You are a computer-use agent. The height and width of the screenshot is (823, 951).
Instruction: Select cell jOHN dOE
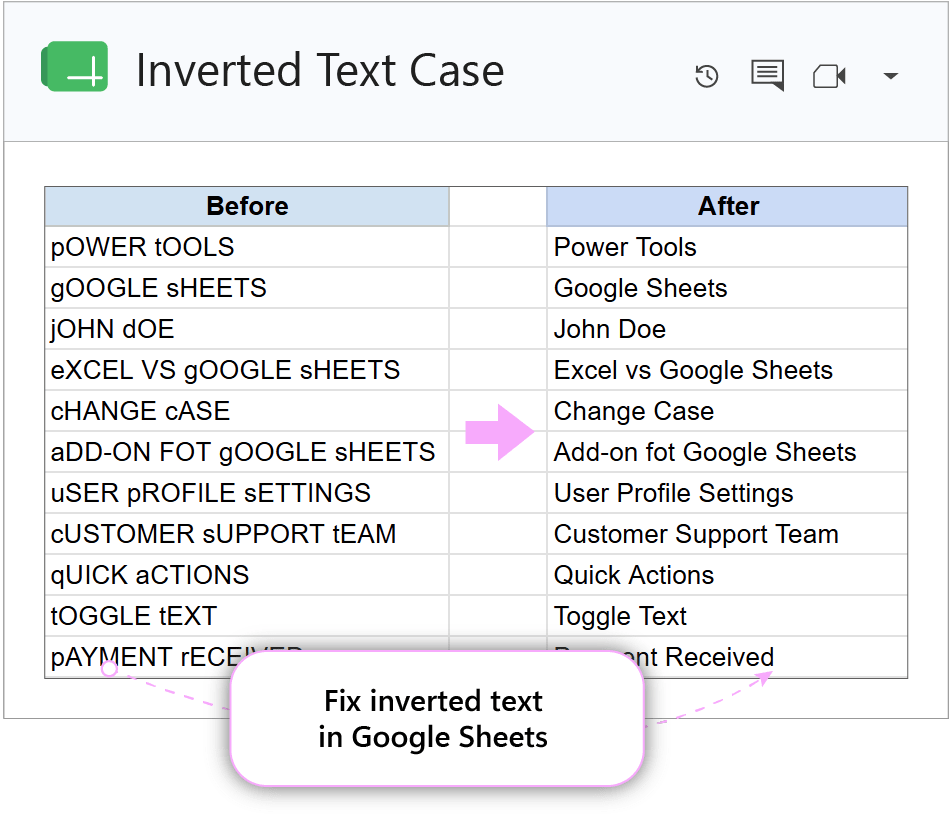click(247, 329)
